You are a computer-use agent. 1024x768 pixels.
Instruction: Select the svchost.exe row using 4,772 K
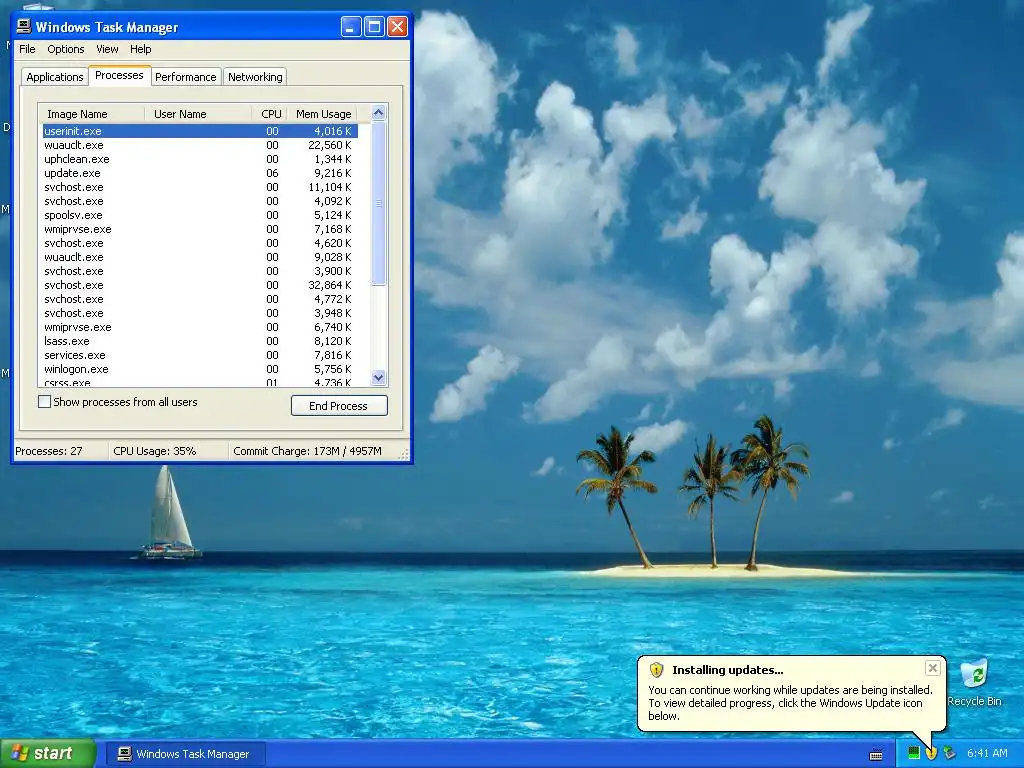200,299
